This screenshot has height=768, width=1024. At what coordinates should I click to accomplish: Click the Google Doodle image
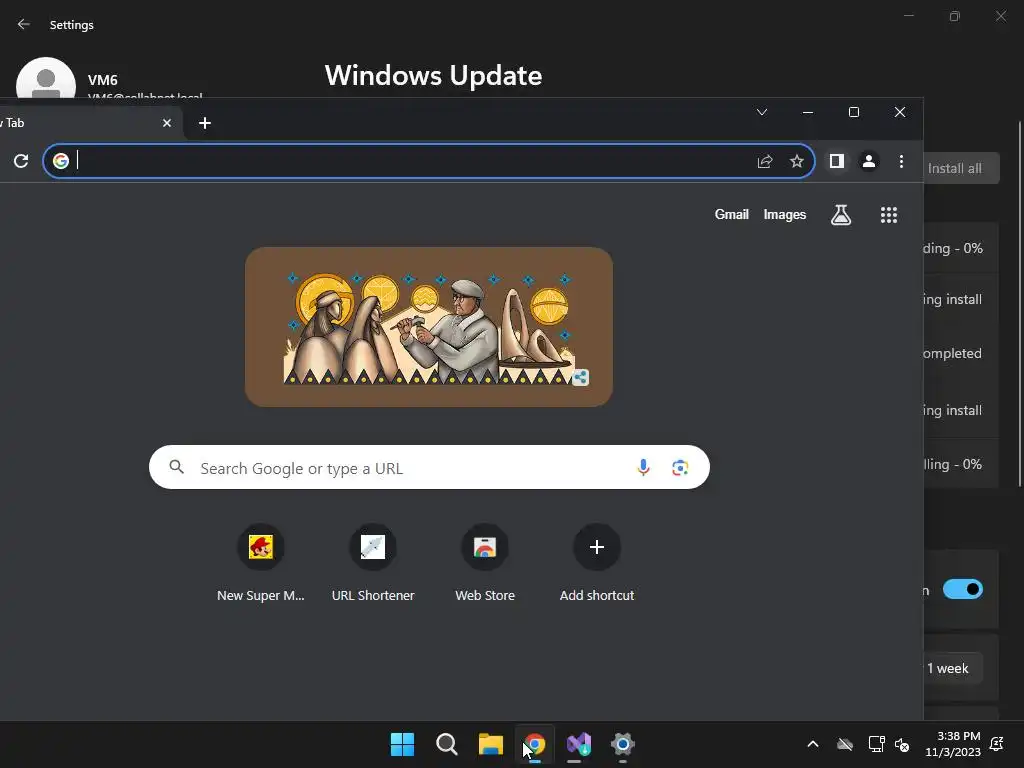click(x=428, y=327)
